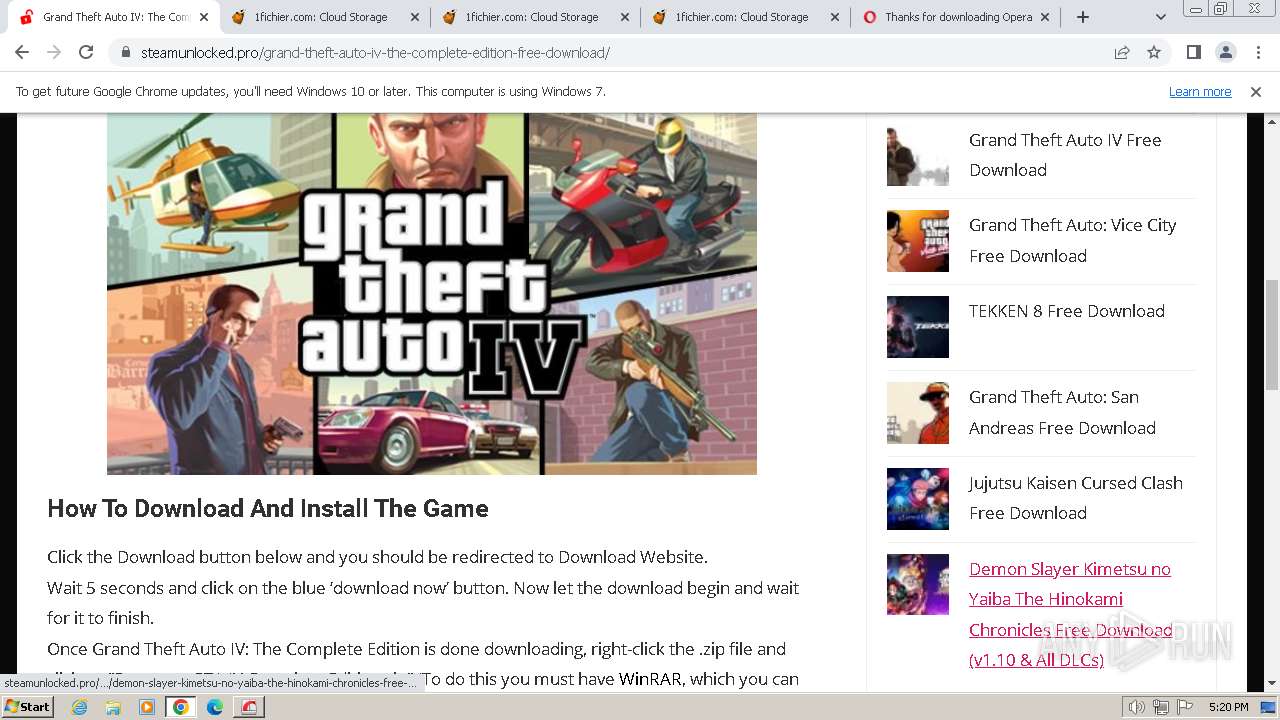Open Grand Theft Auto: Vice City Free Download

point(1072,240)
